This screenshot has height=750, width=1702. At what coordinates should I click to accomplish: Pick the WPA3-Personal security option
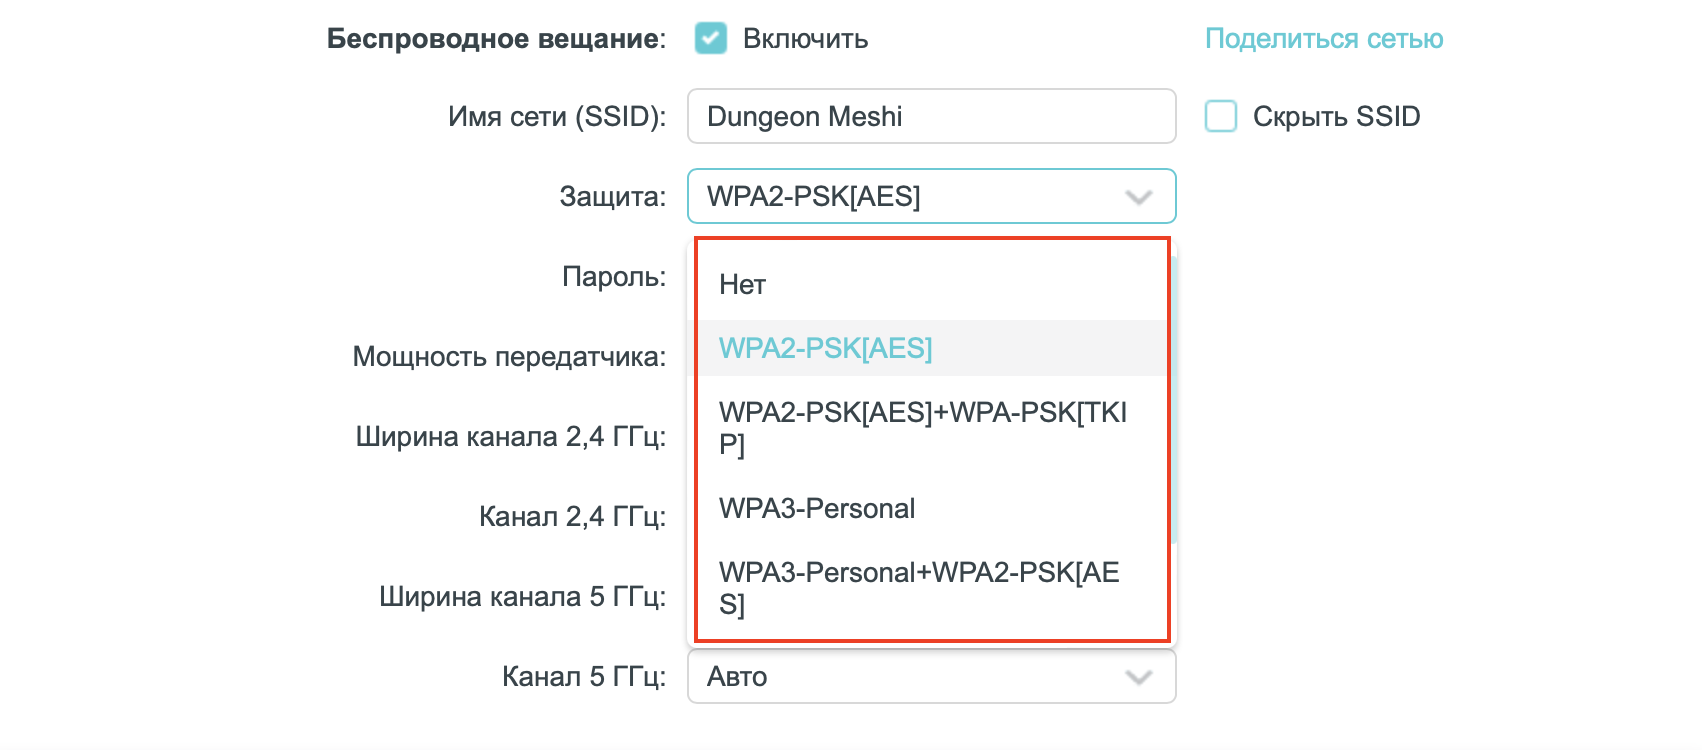[817, 508]
